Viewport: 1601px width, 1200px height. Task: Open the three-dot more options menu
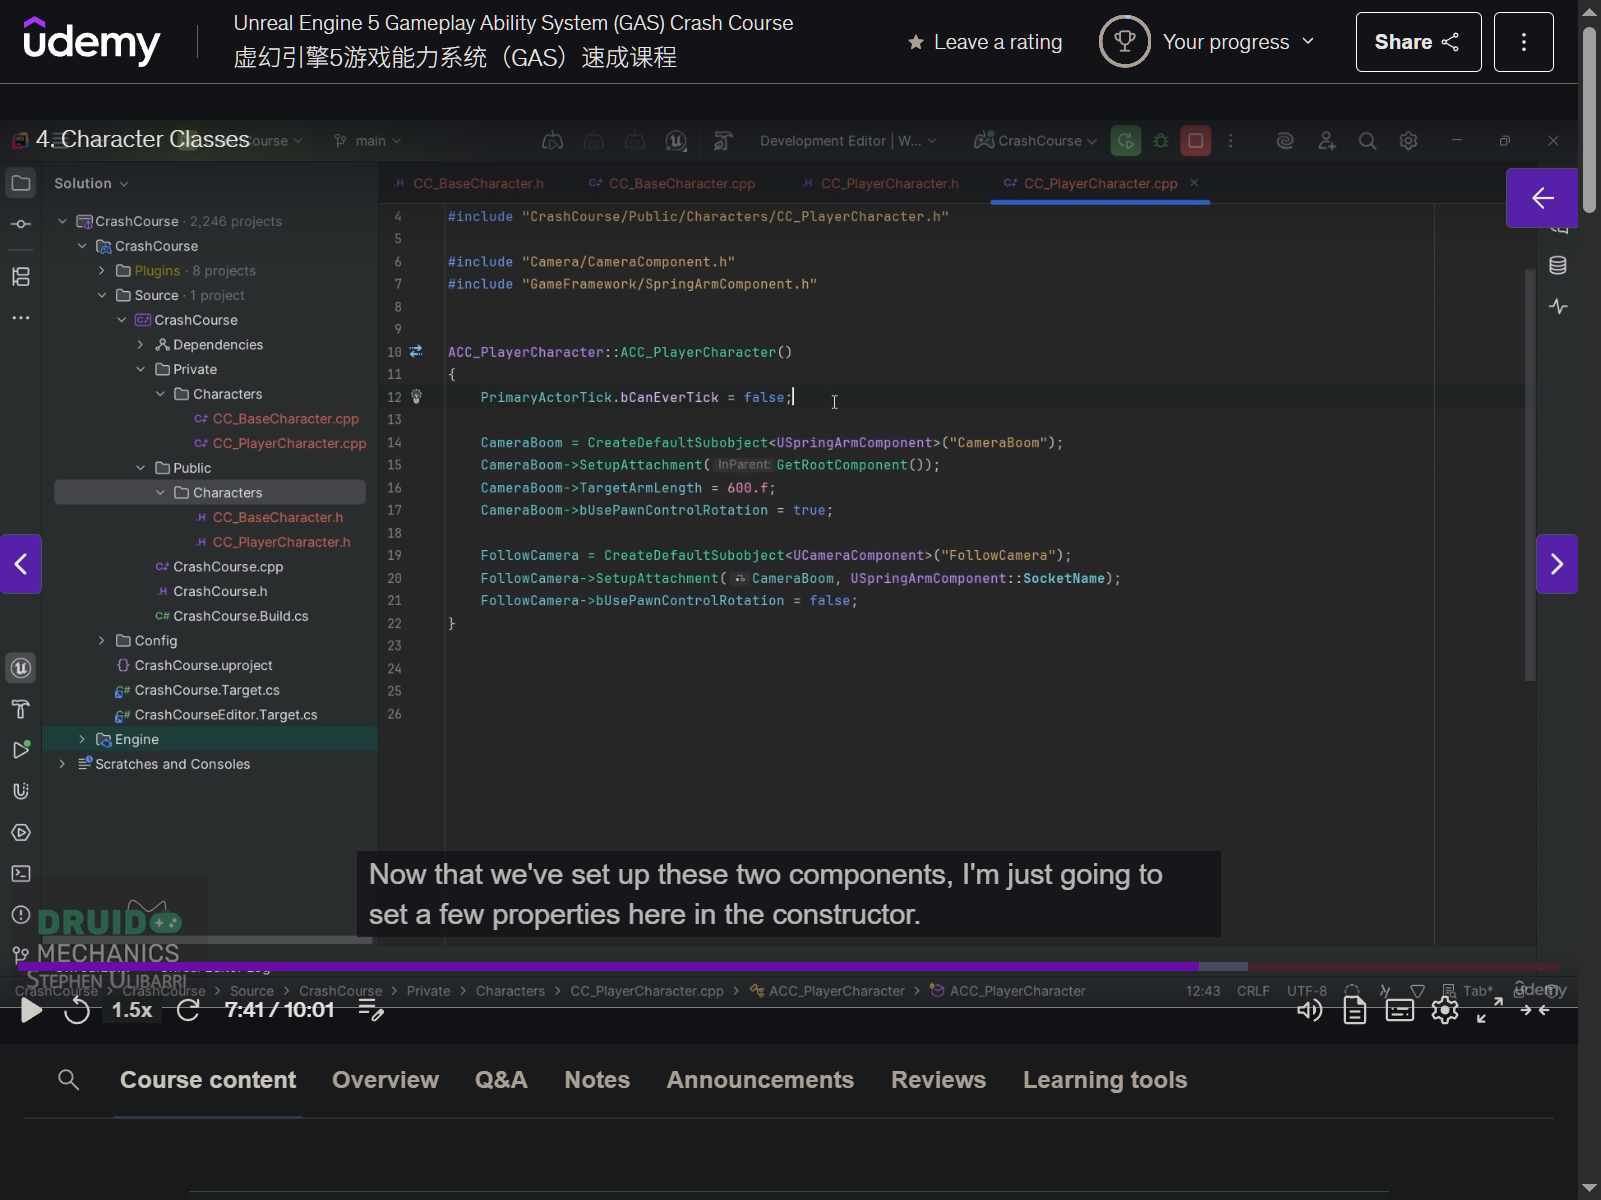1524,42
